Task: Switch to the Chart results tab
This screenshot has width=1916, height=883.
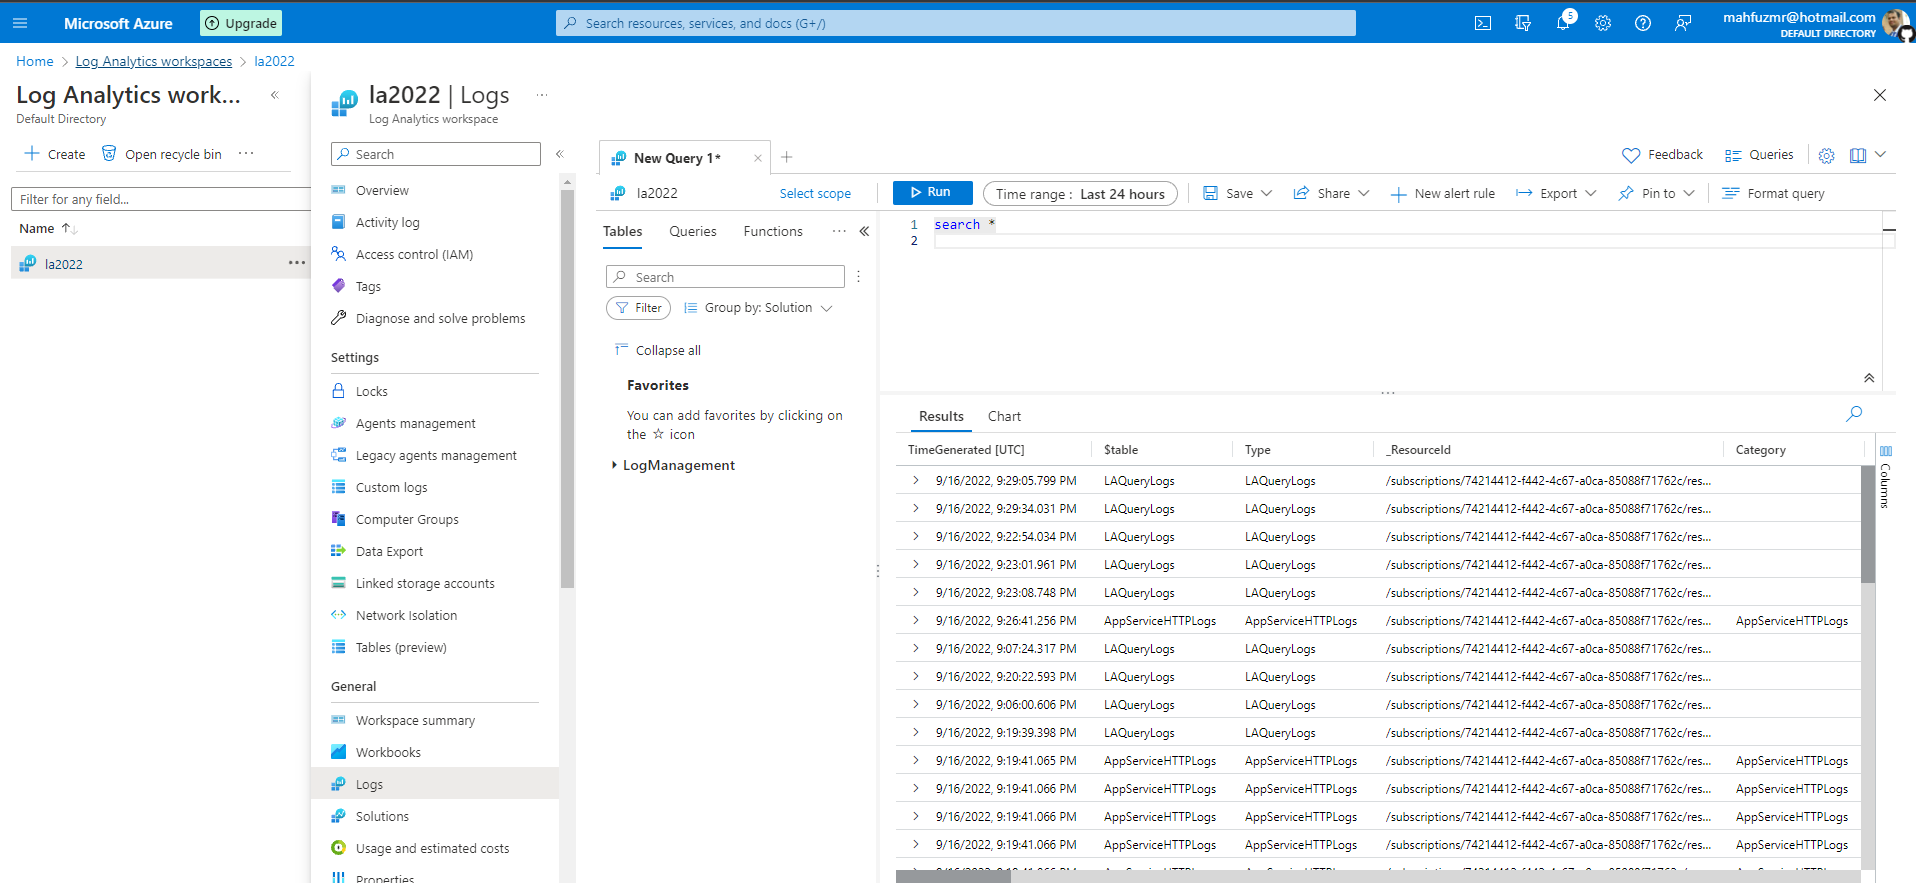Action: pyautogui.click(x=1004, y=416)
